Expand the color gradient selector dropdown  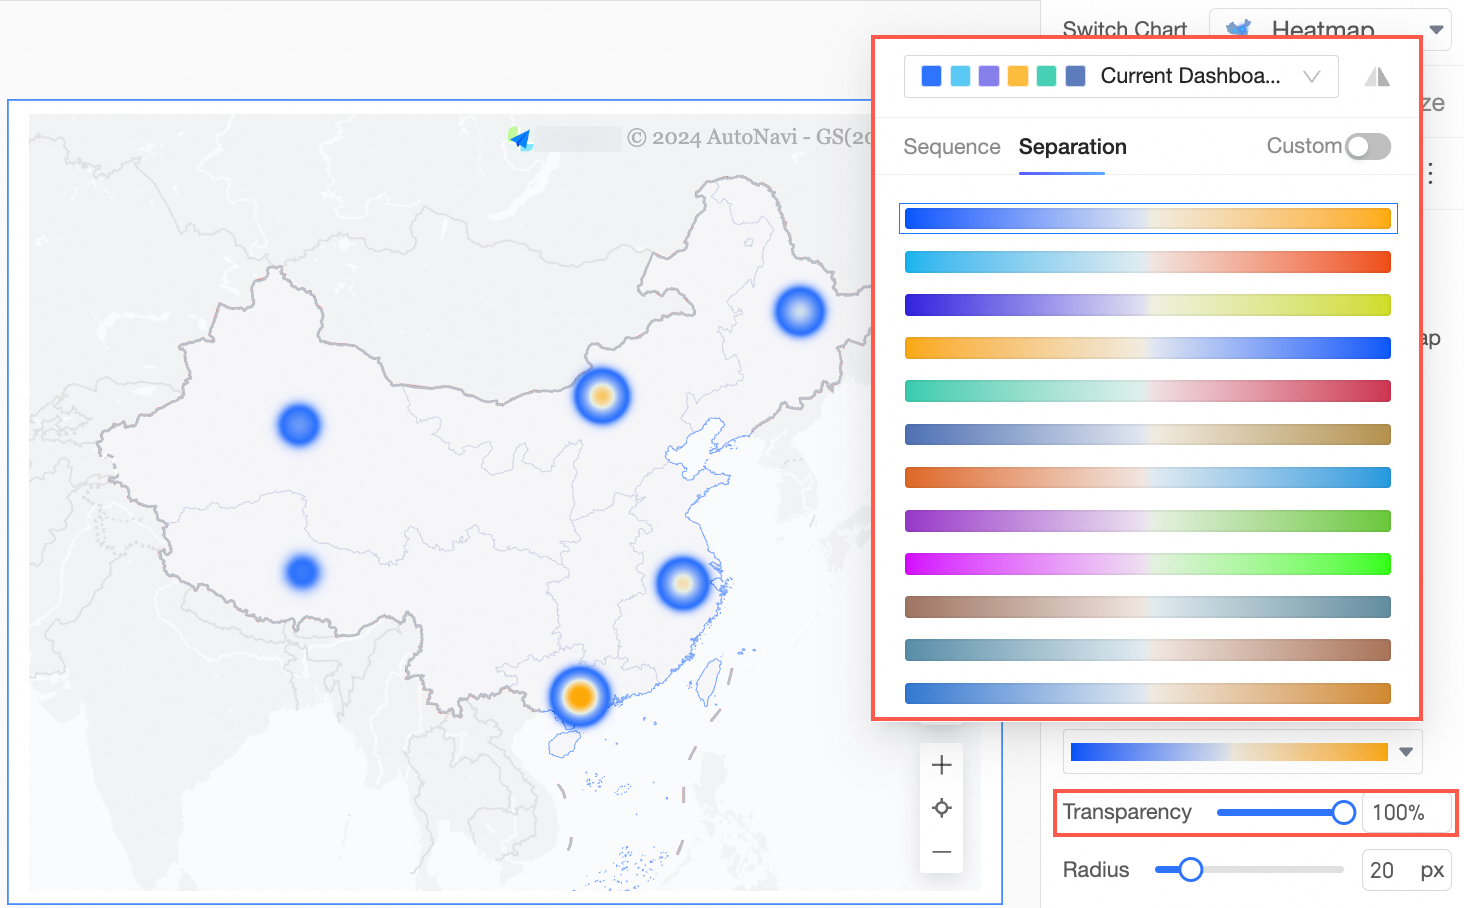[x=1242, y=752]
